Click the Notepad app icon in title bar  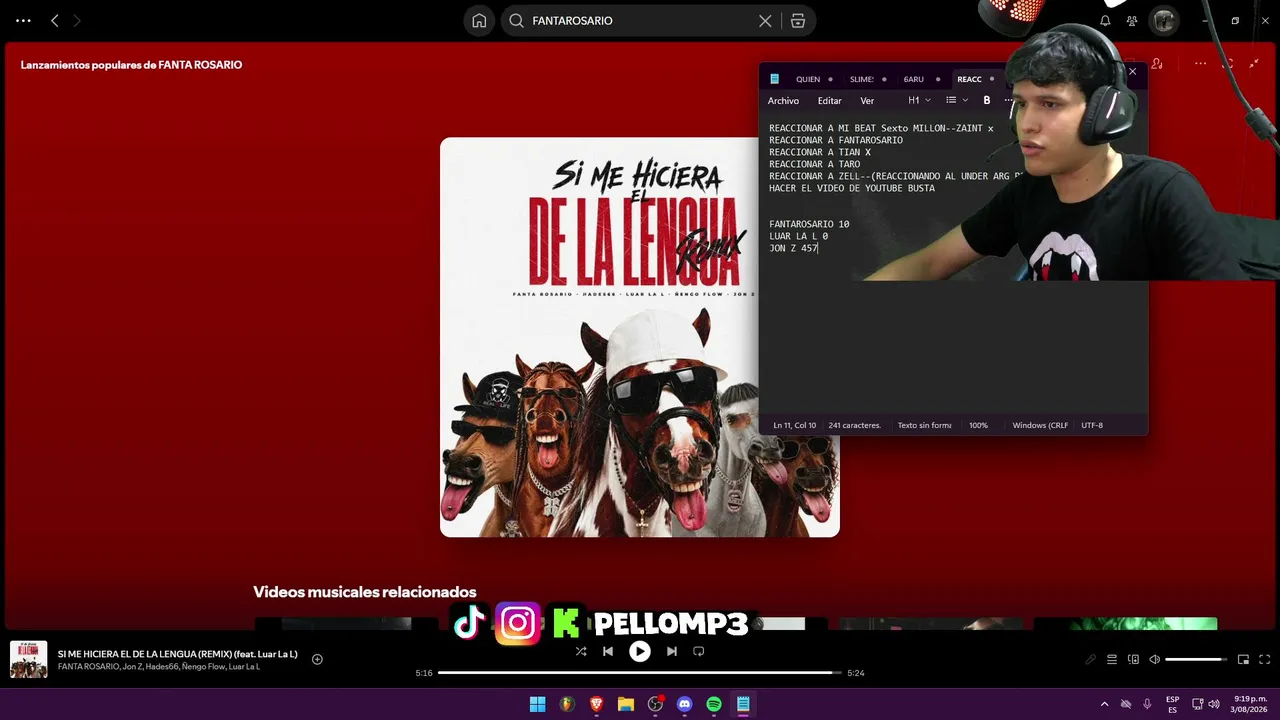774,79
